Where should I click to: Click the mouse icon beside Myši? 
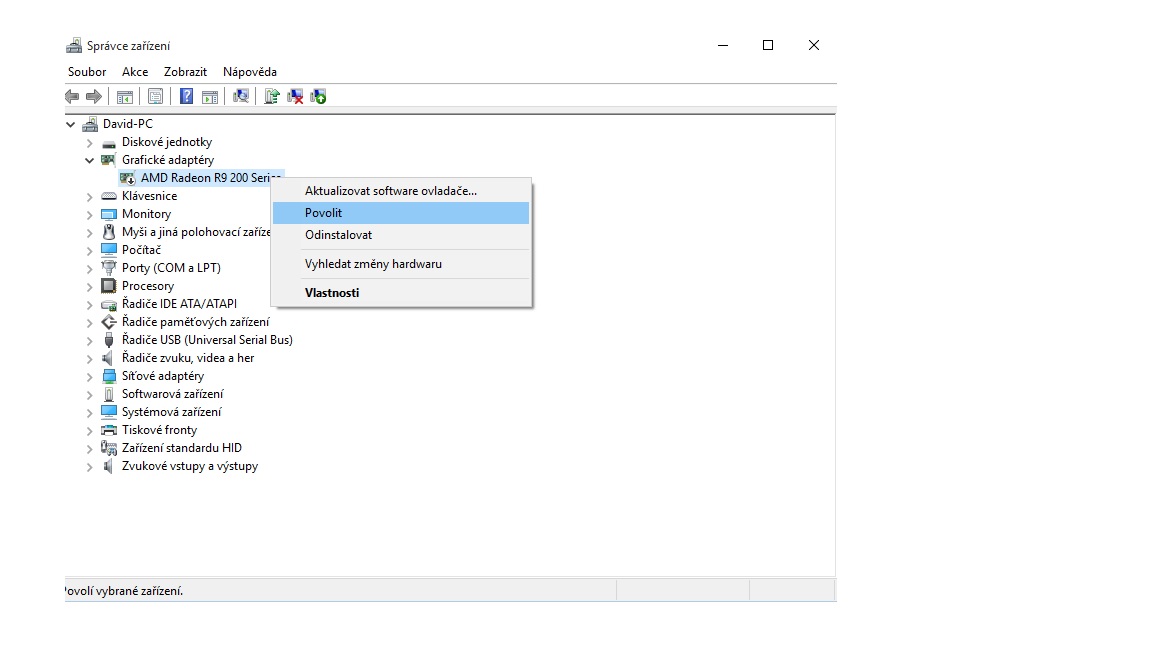109,232
